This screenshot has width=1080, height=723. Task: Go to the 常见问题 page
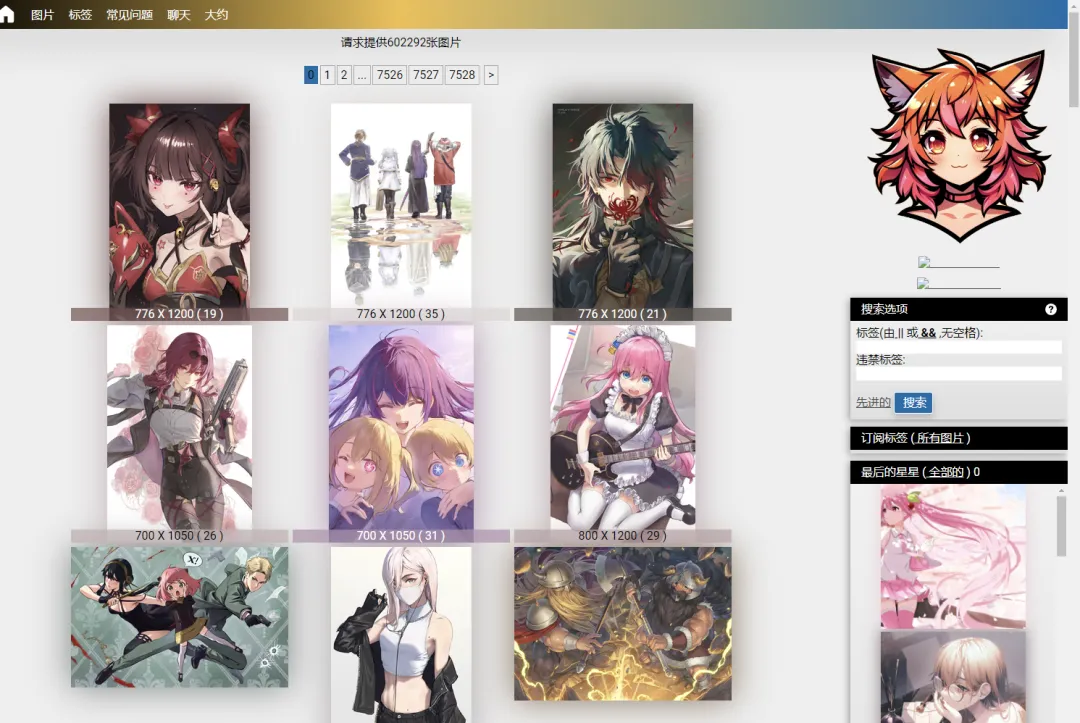pyautogui.click(x=129, y=15)
